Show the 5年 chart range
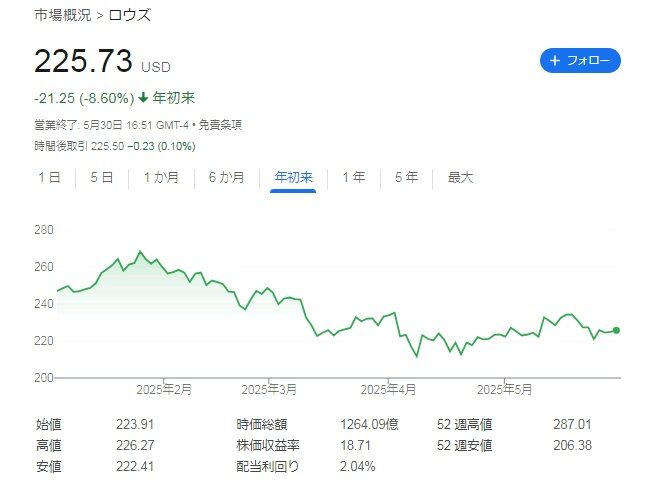The height and width of the screenshot is (480, 646). tap(407, 178)
